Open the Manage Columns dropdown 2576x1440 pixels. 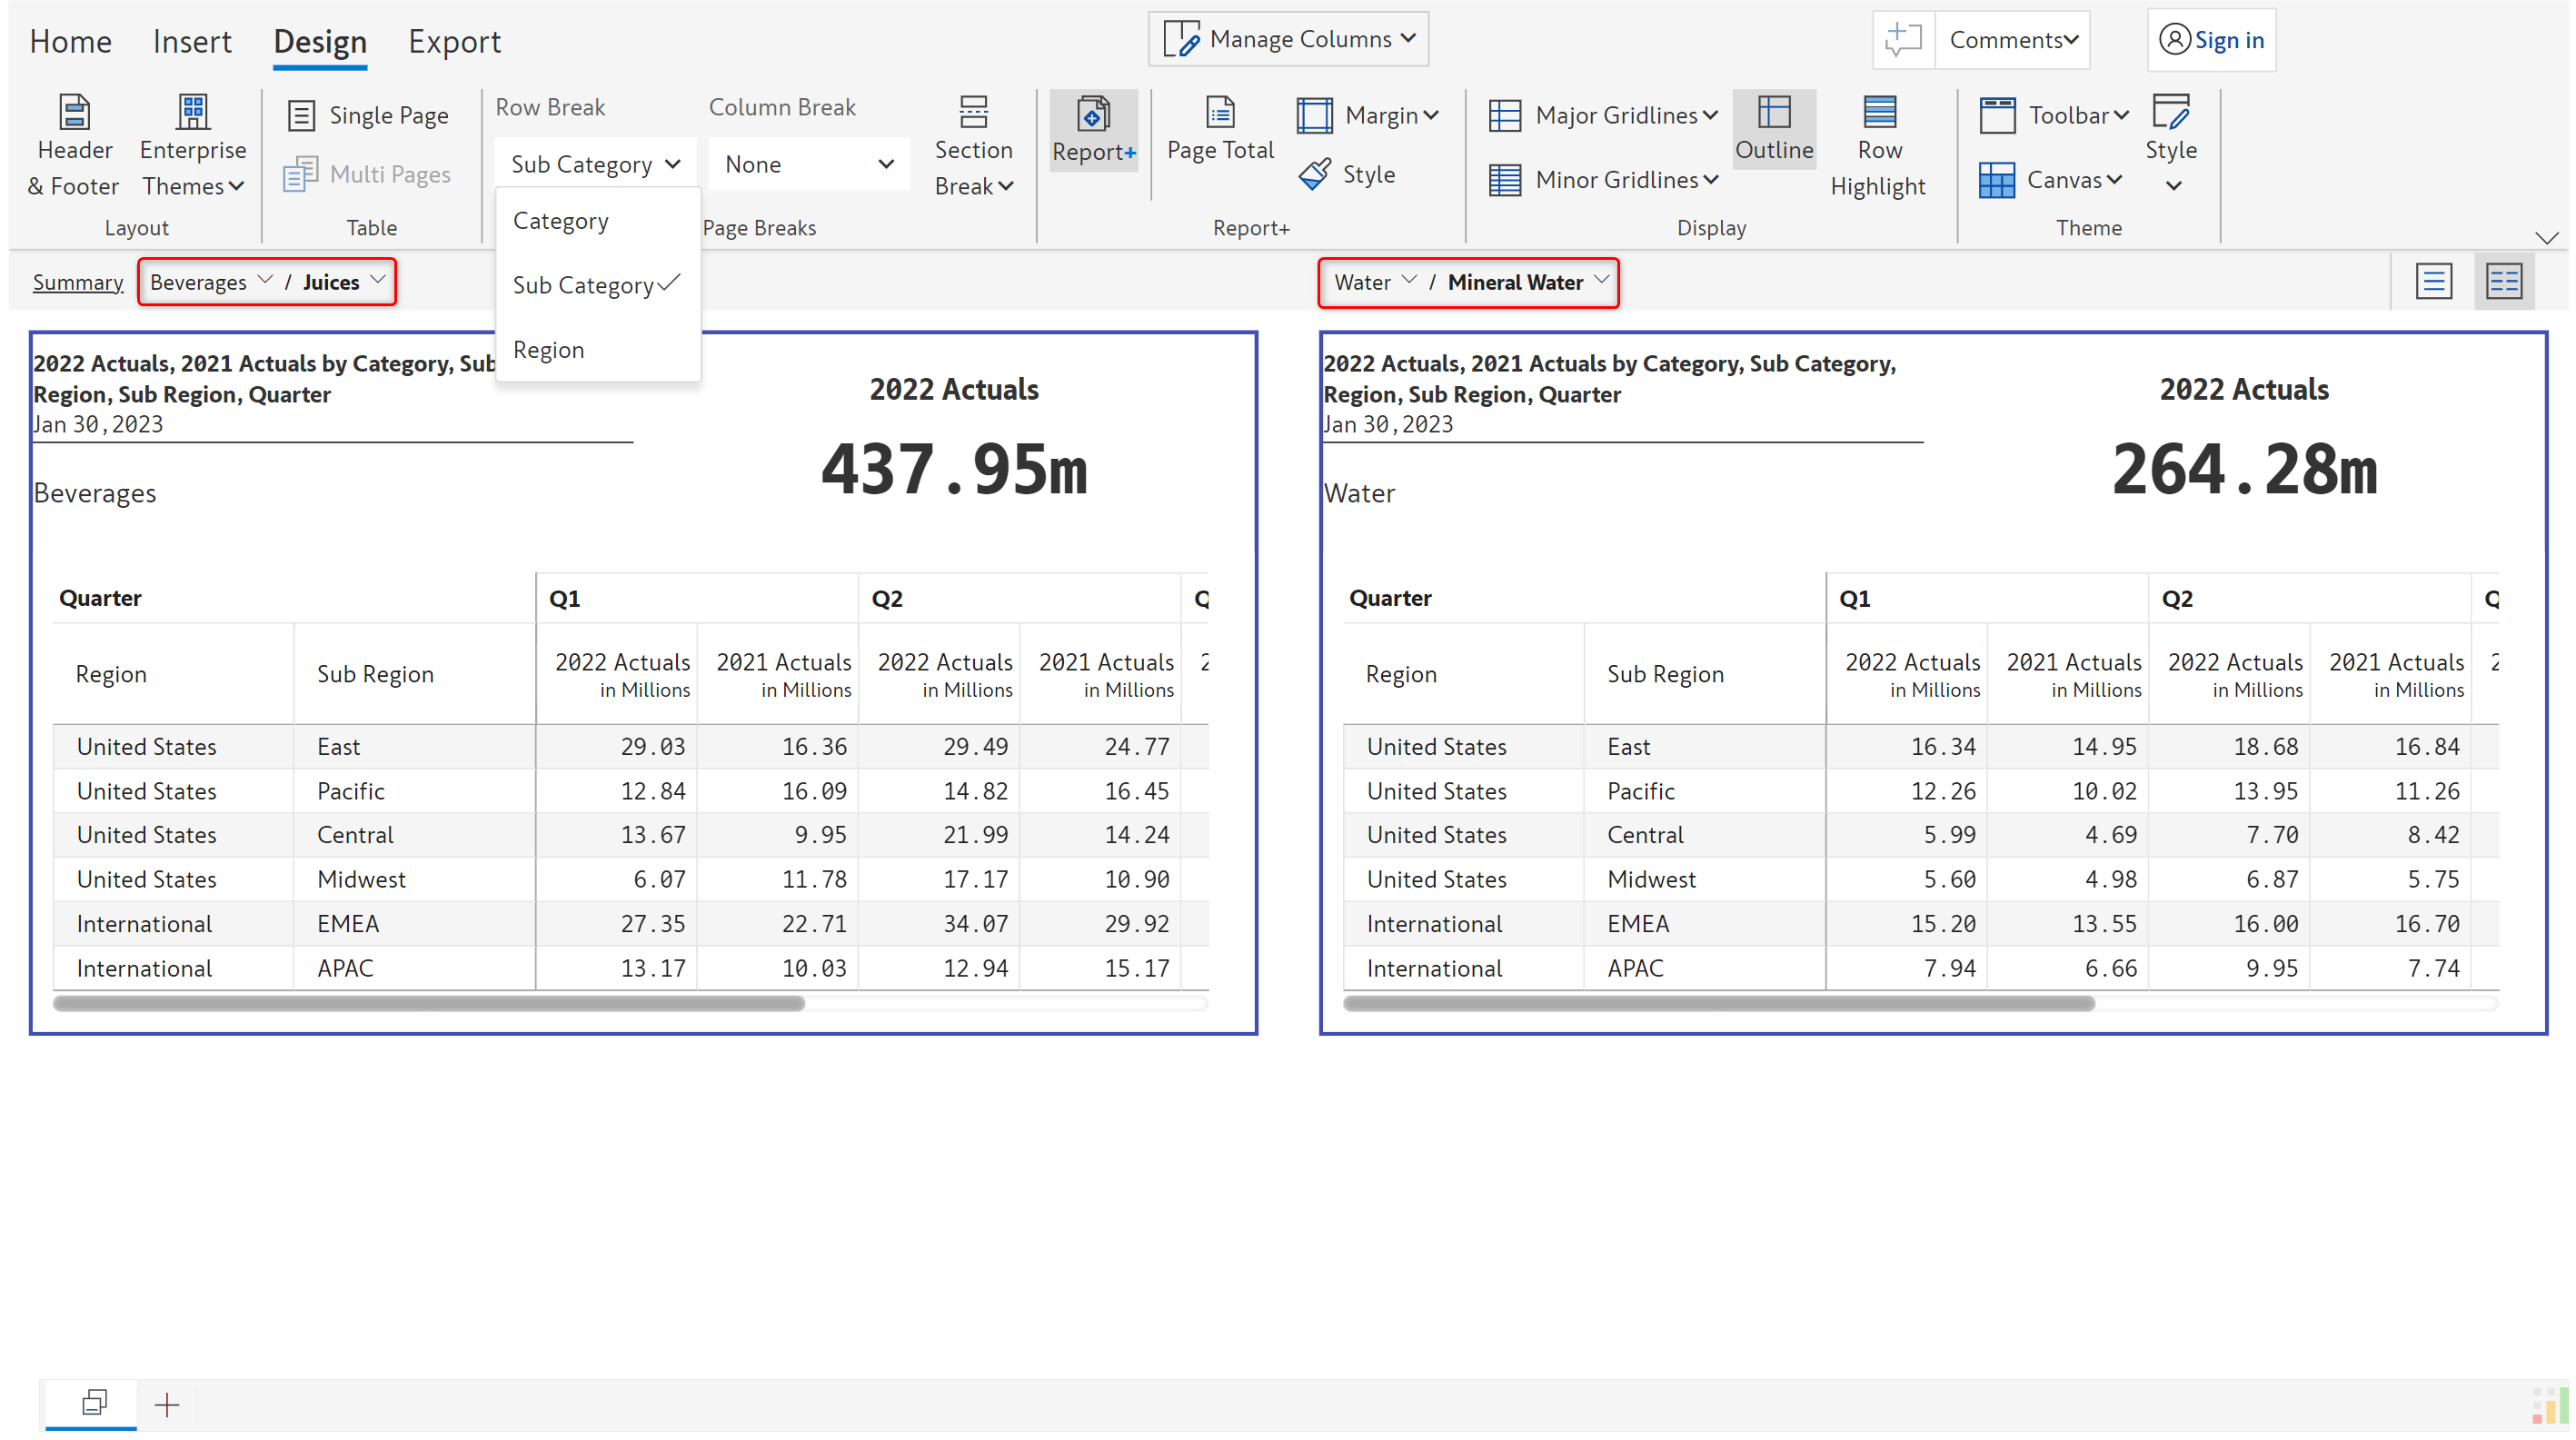(1288, 39)
